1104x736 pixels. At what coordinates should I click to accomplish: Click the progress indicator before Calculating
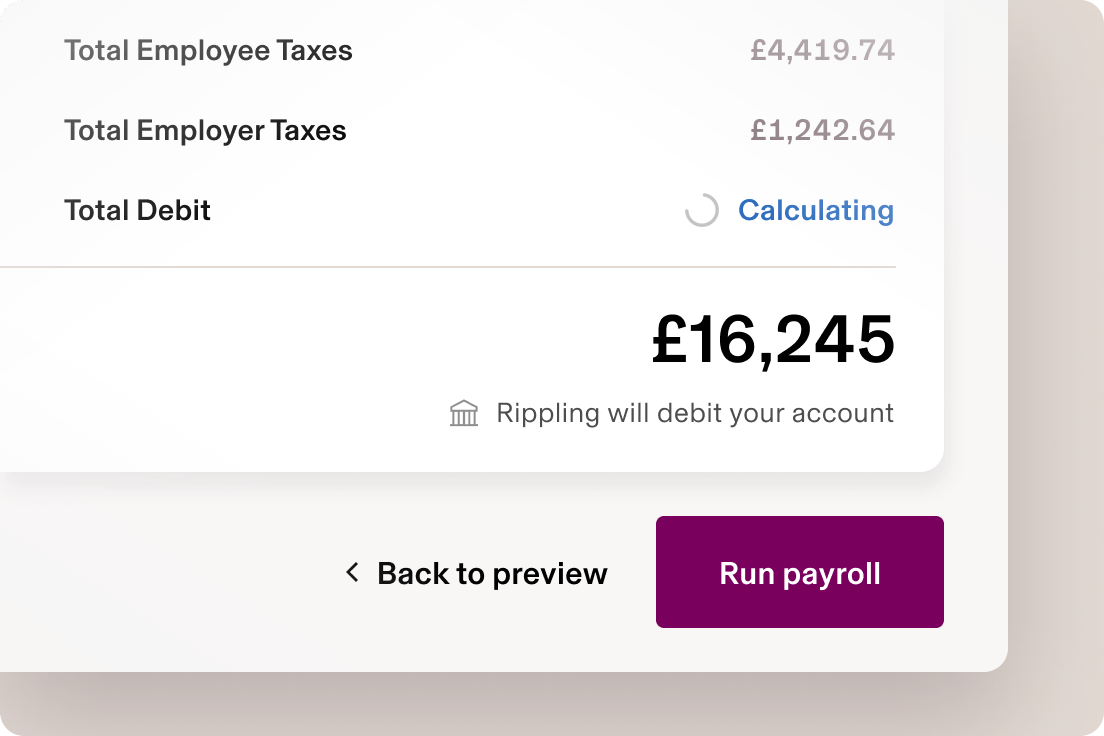[x=703, y=211]
